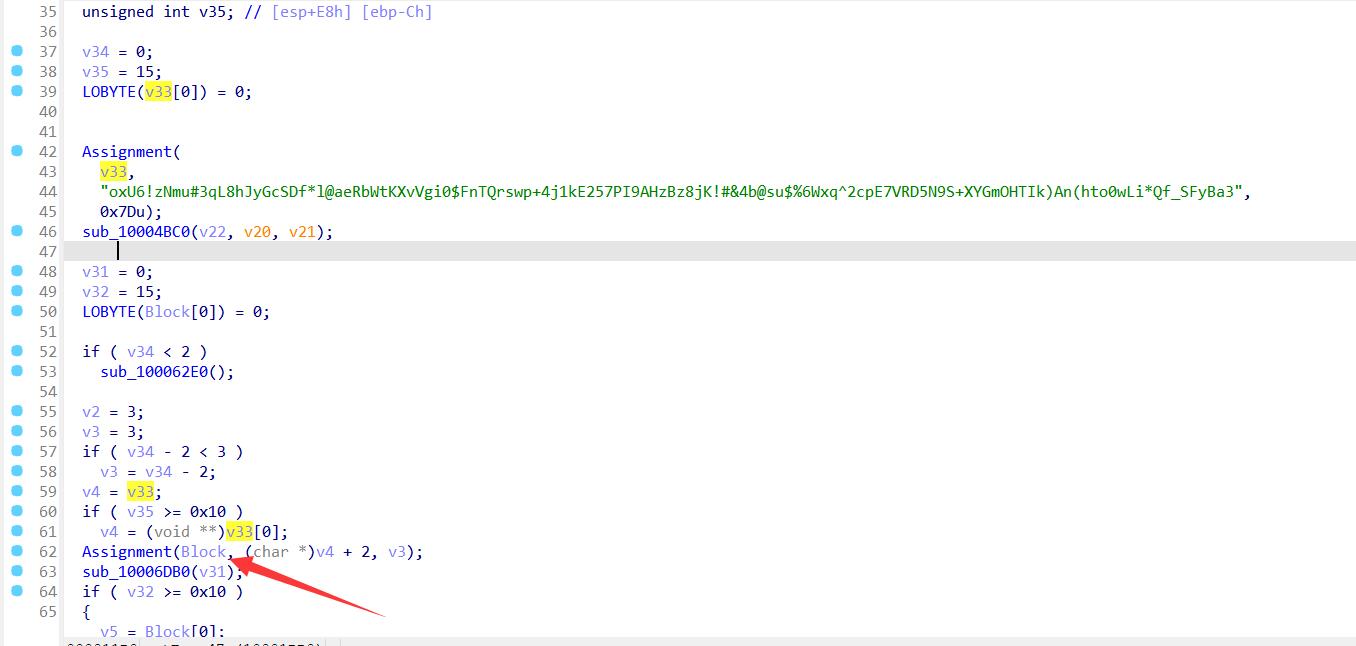This screenshot has height=646, width=1356.
Task: Click the blue dot beside line 64
Action: [x=17, y=591]
